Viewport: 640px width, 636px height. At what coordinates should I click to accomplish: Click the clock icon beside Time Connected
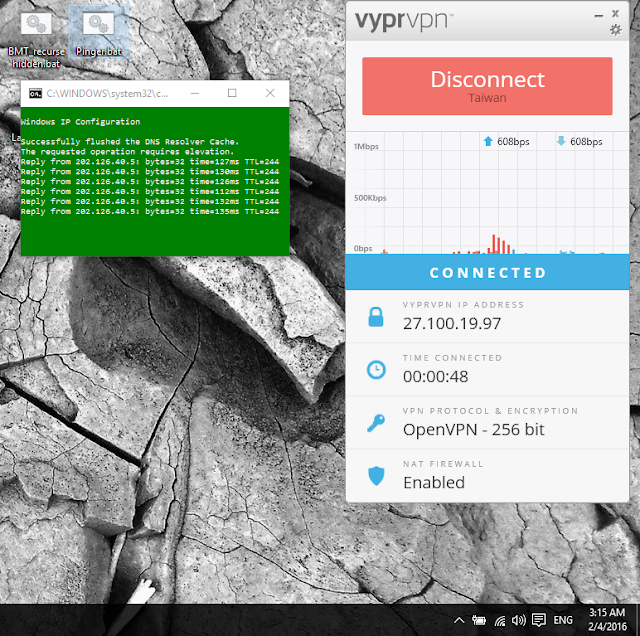[376, 370]
